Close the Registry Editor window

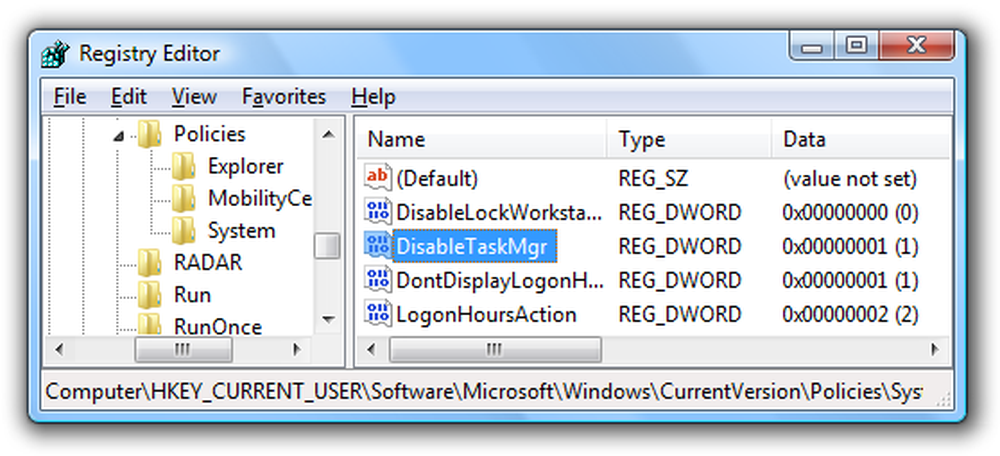point(916,46)
